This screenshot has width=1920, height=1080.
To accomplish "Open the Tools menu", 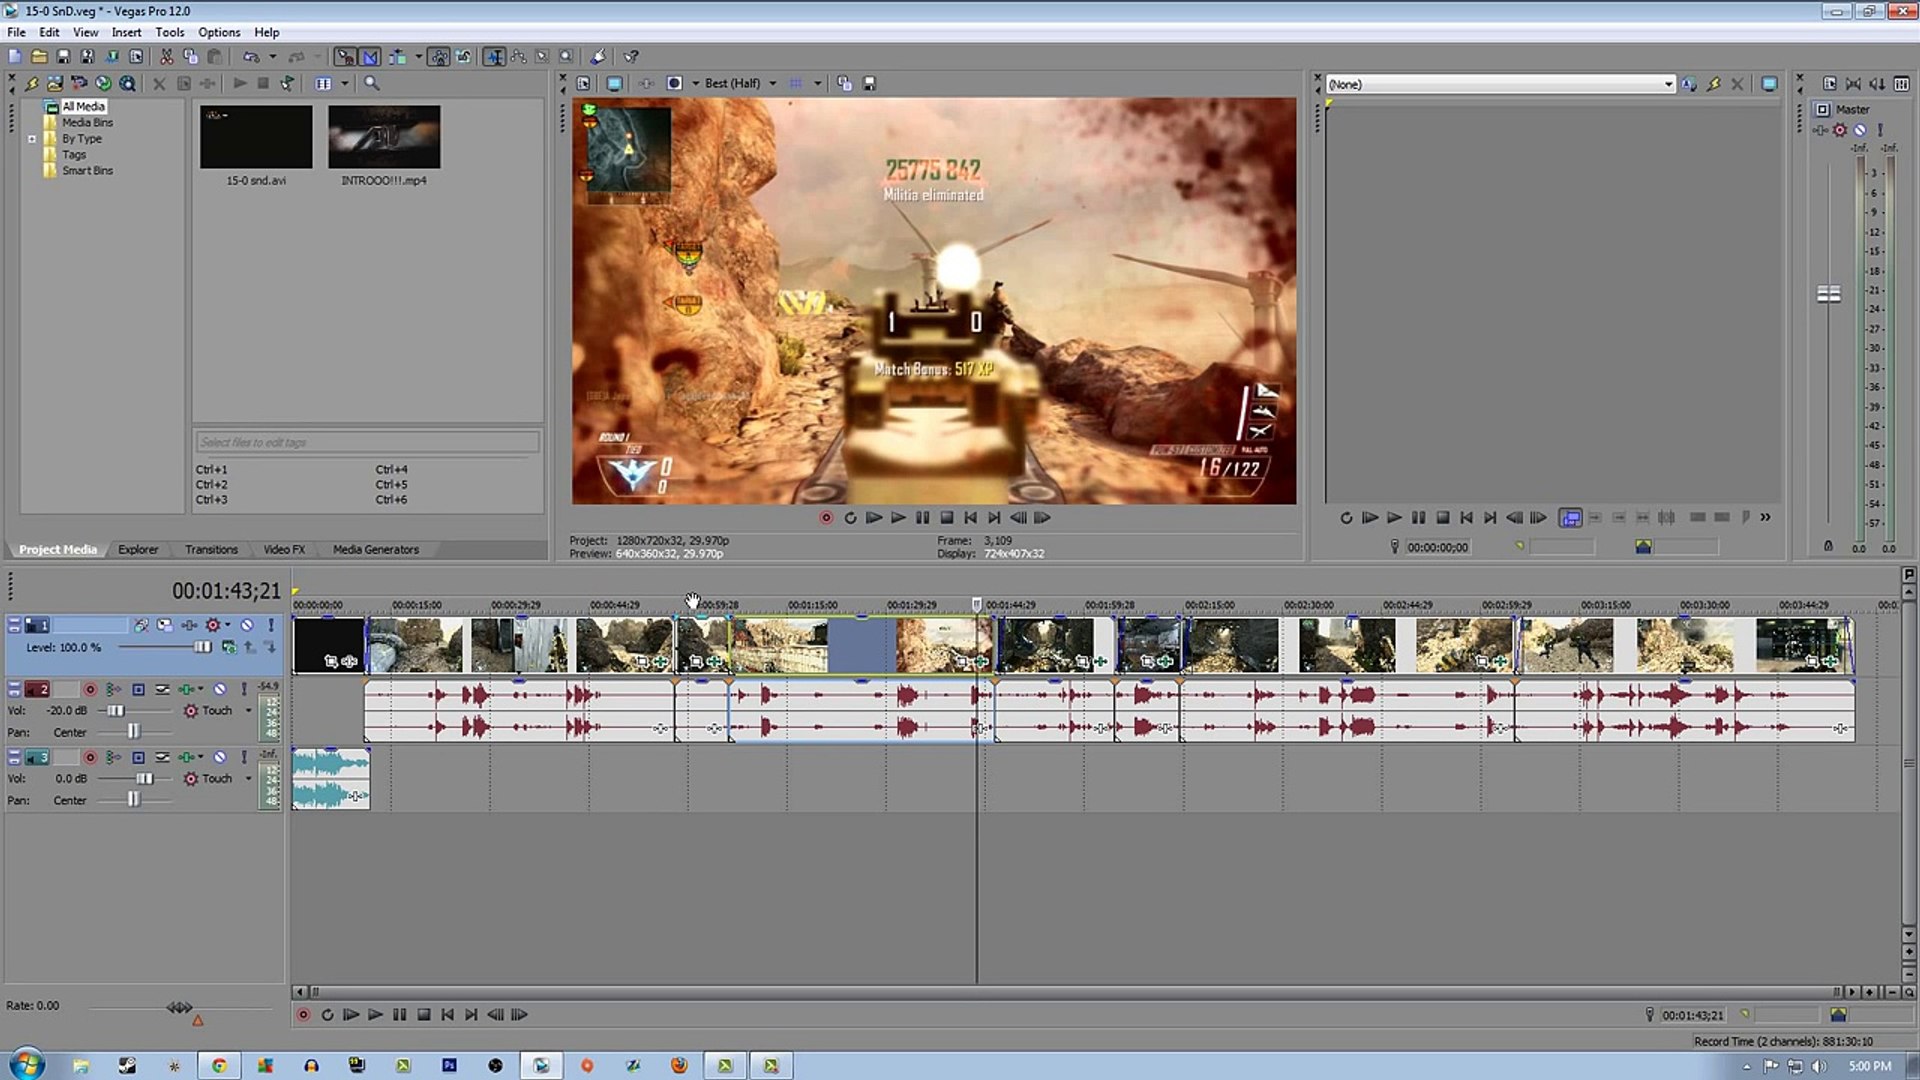I will point(170,32).
